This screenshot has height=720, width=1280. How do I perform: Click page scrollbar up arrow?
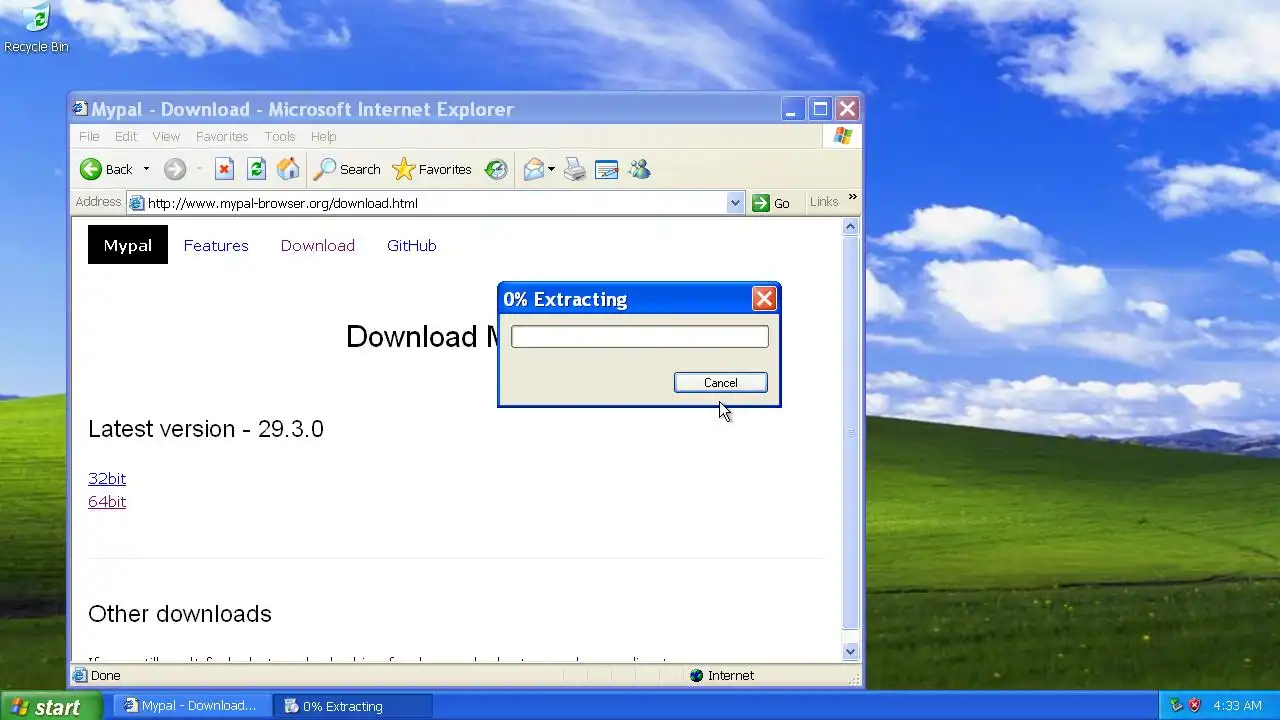tap(851, 227)
